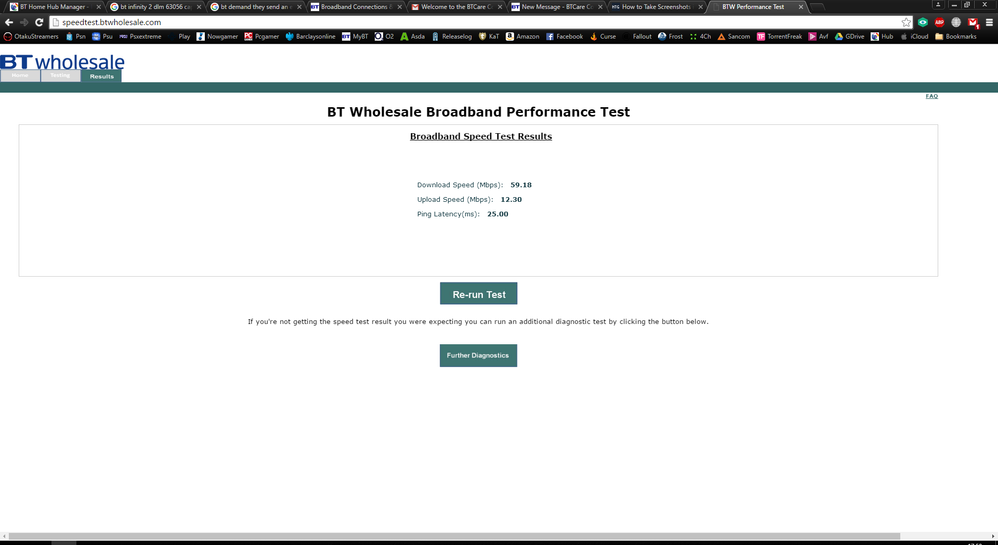
Task: Open the TorrentFreak bookmark
Action: pyautogui.click(x=779, y=37)
